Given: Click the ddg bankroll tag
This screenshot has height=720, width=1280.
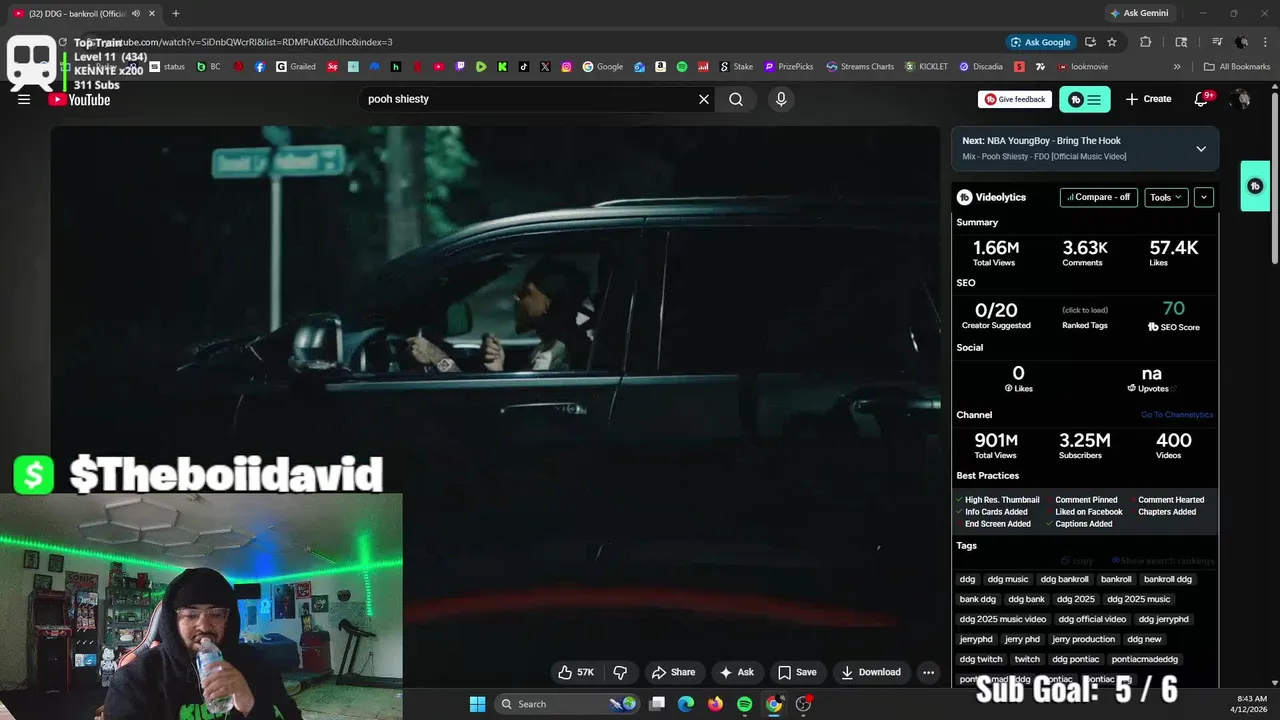Looking at the screenshot, I should pos(1064,579).
